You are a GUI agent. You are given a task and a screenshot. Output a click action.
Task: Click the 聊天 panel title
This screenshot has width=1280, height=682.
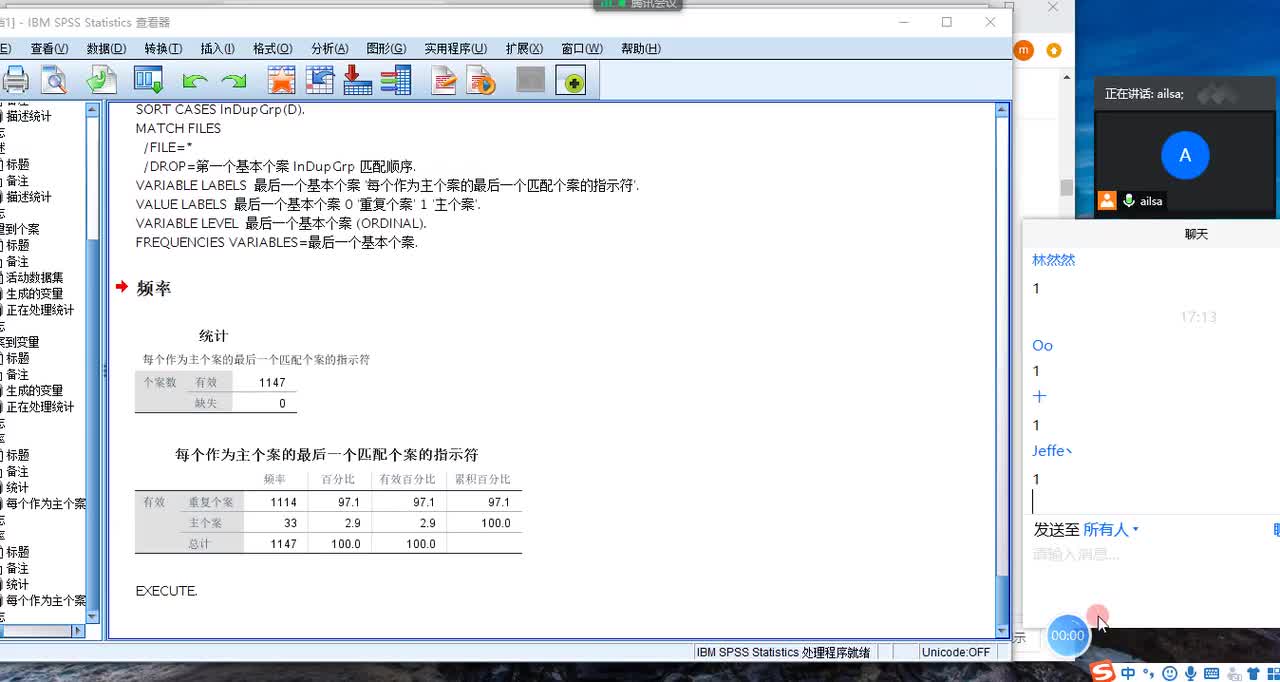tap(1196, 234)
